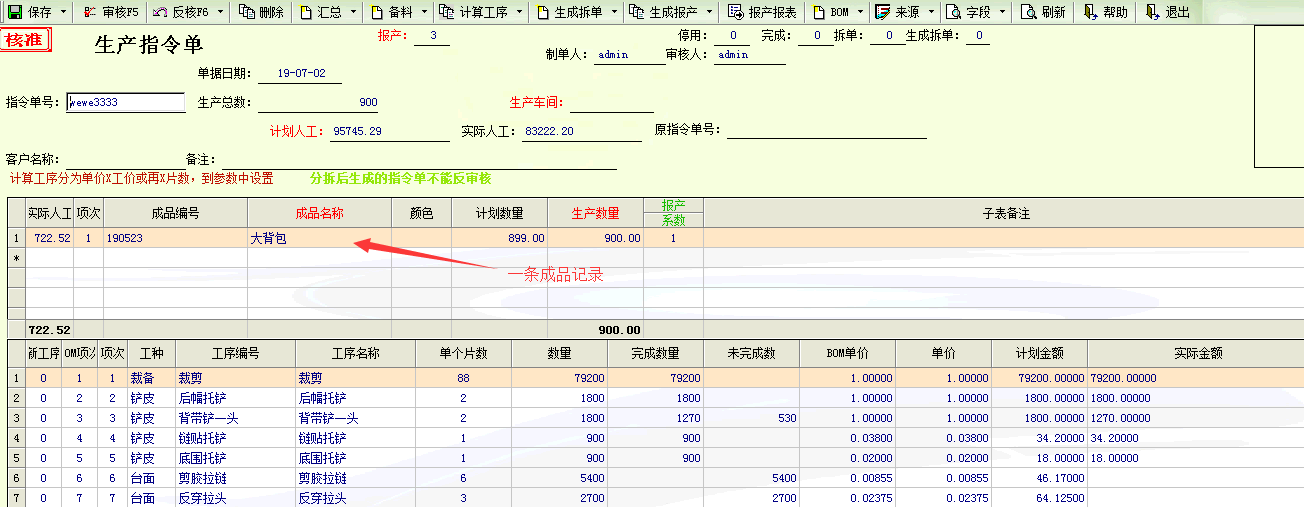Screen dimensions: 1304x507
Task: Click the 成品名称 column header
Action: click(320, 213)
